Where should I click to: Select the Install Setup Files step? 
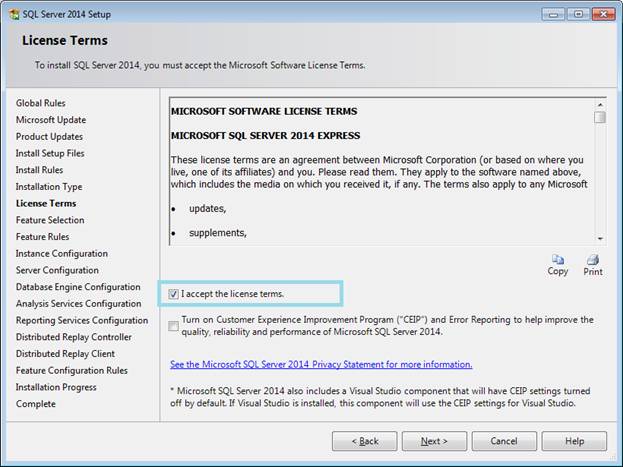click(x=50, y=153)
